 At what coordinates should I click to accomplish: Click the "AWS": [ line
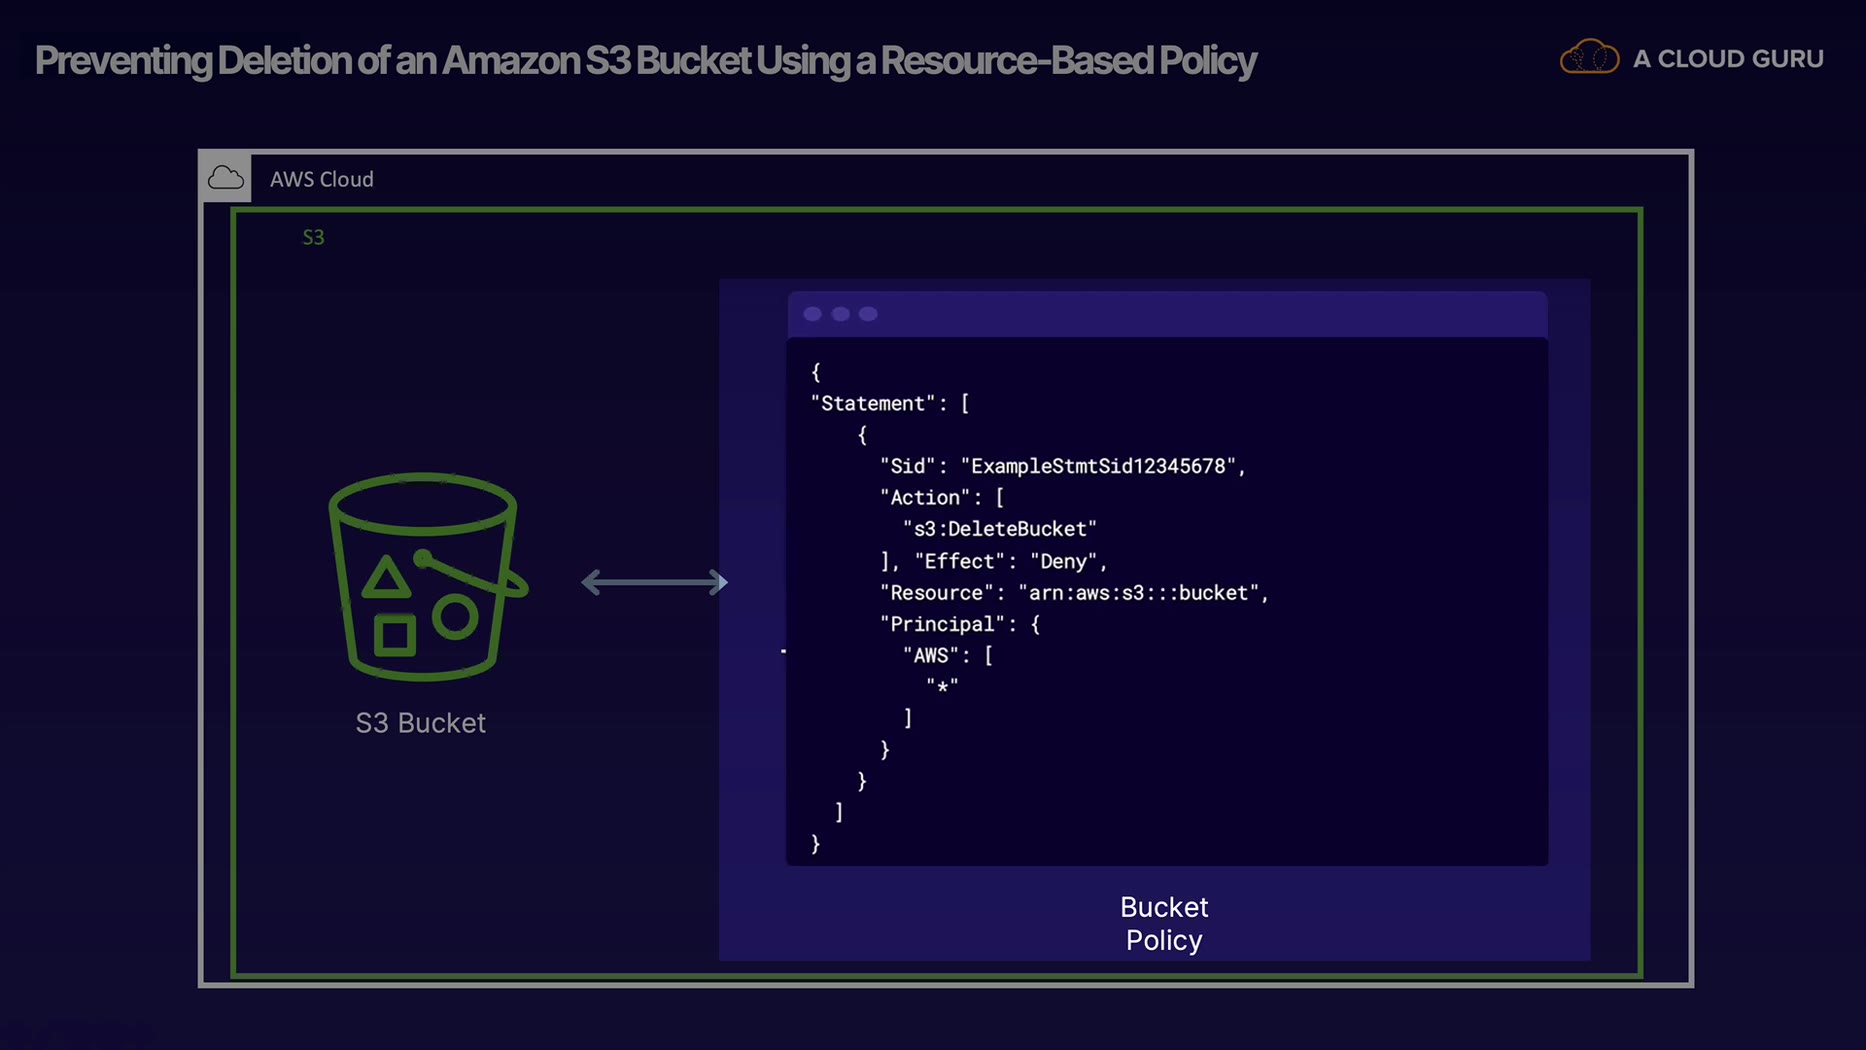(x=948, y=655)
